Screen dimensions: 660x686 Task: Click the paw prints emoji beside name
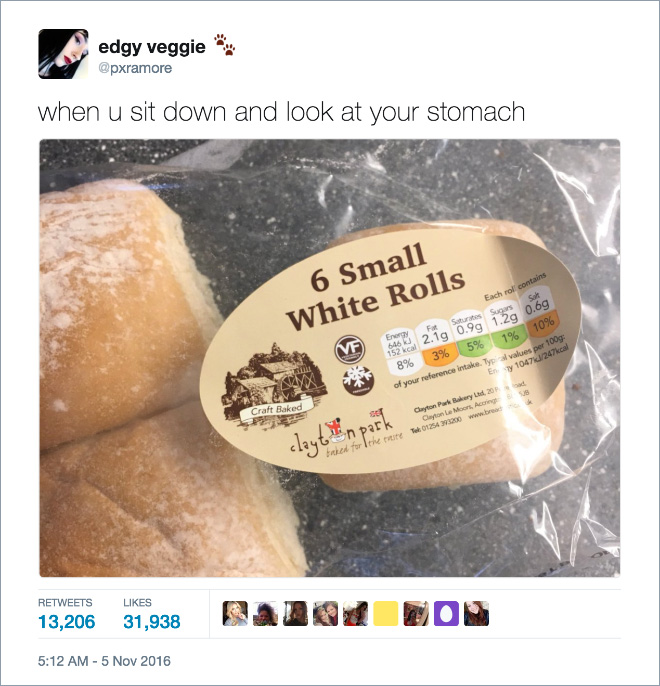coord(224,45)
